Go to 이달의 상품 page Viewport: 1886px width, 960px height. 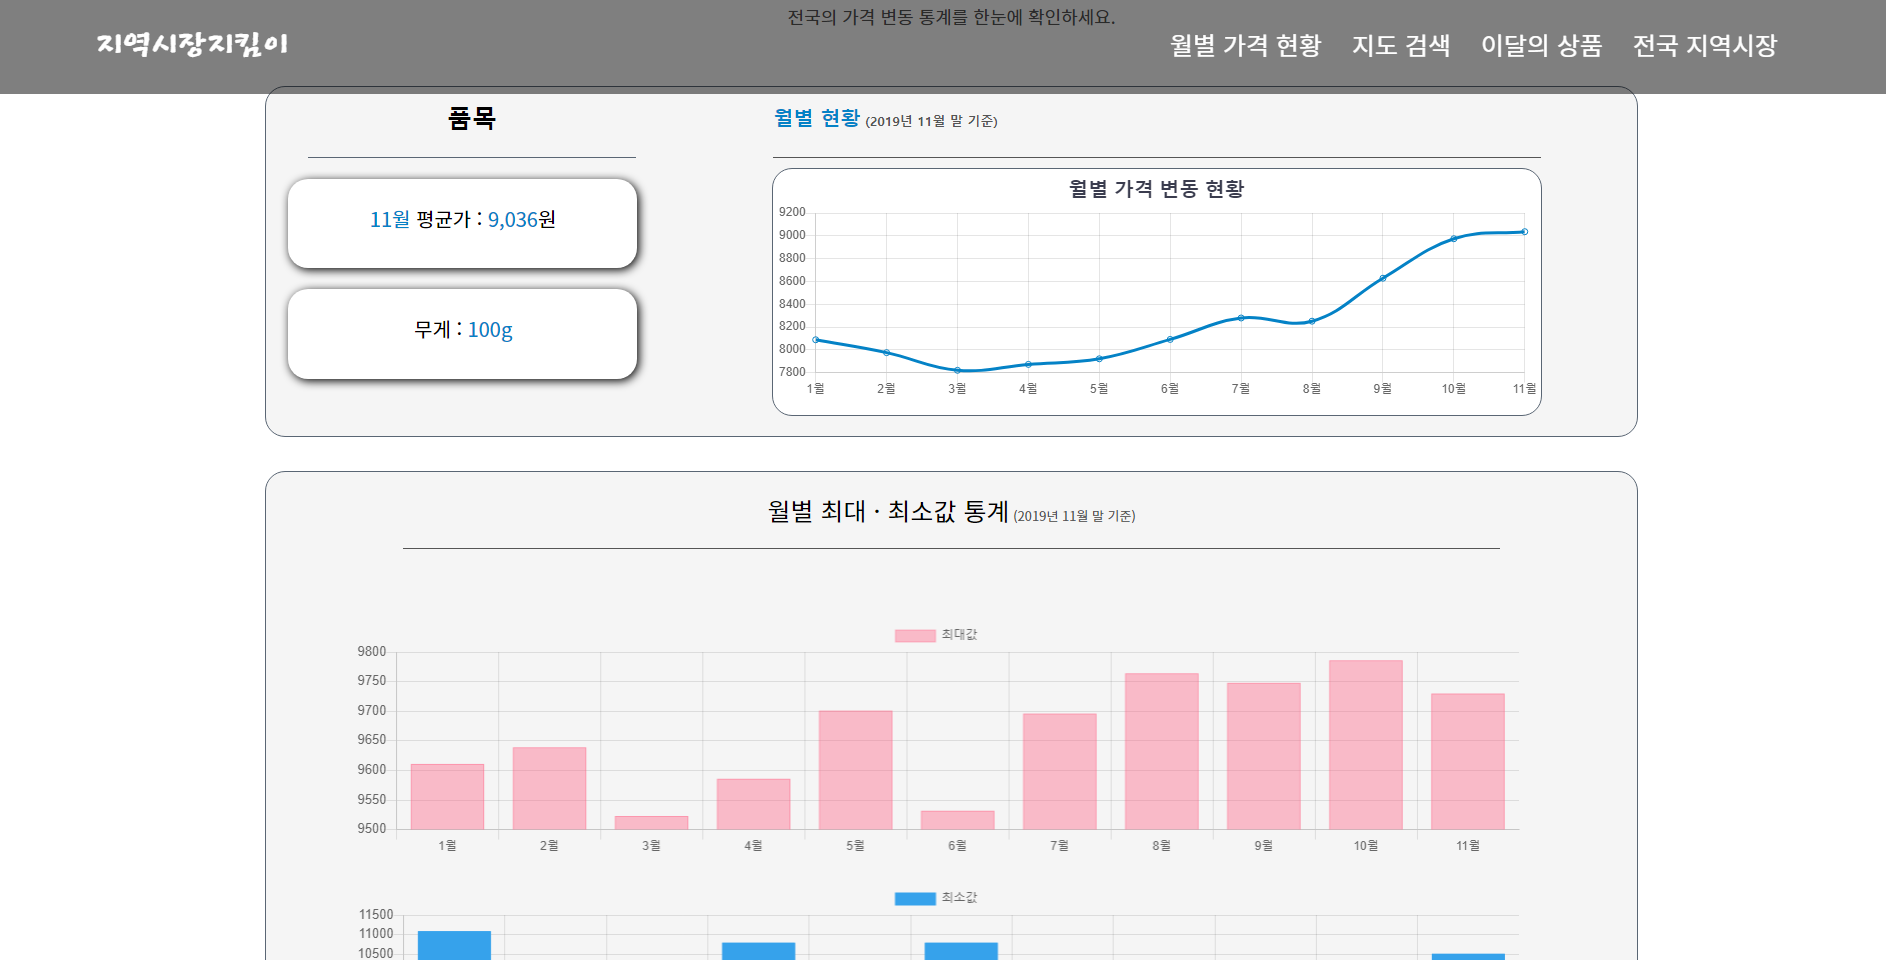[x=1541, y=45]
